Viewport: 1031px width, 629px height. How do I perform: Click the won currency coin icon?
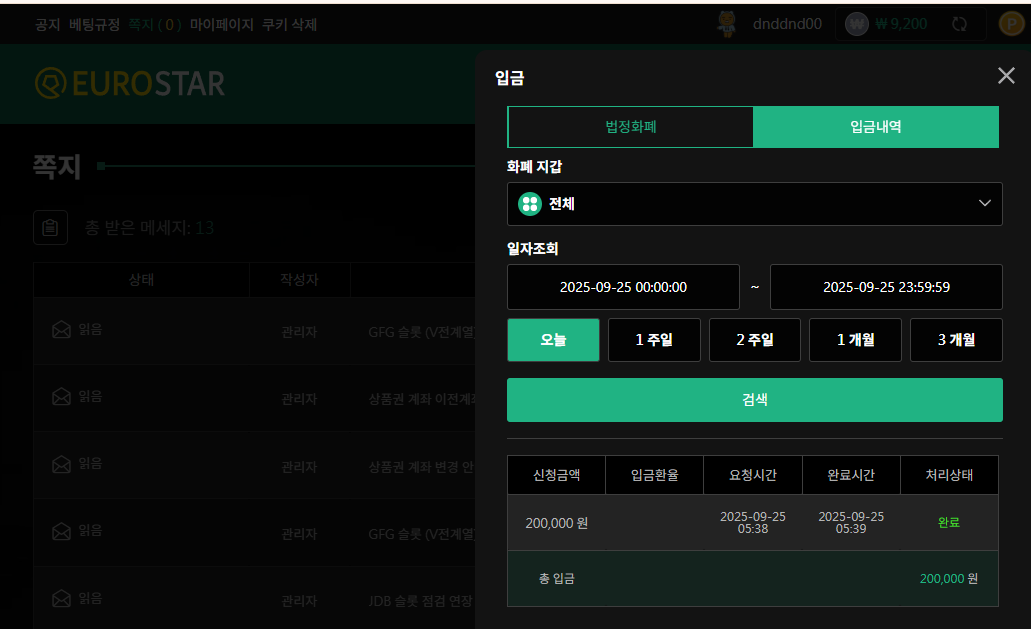click(856, 24)
